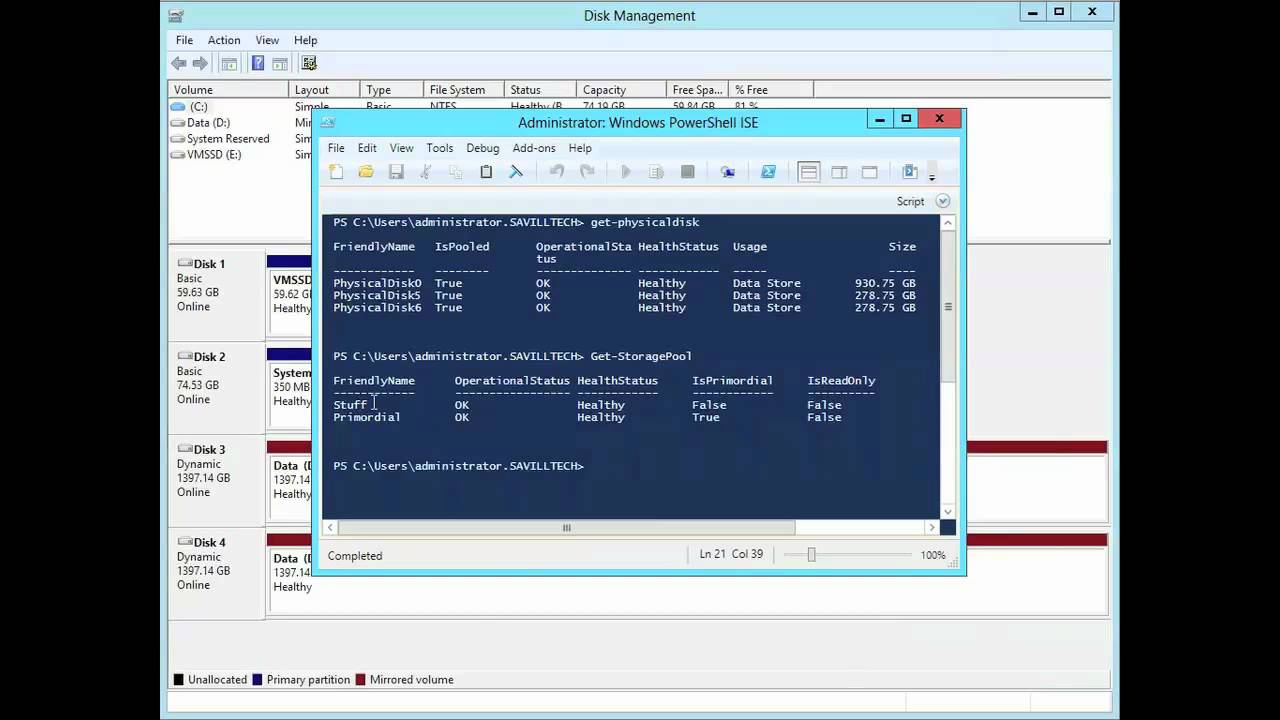Open File menu in Disk Management
This screenshot has height=720, width=1280.
pyautogui.click(x=185, y=40)
